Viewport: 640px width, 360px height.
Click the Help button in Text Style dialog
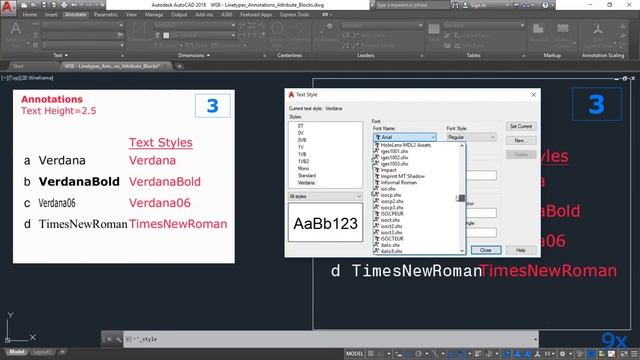pyautogui.click(x=521, y=250)
